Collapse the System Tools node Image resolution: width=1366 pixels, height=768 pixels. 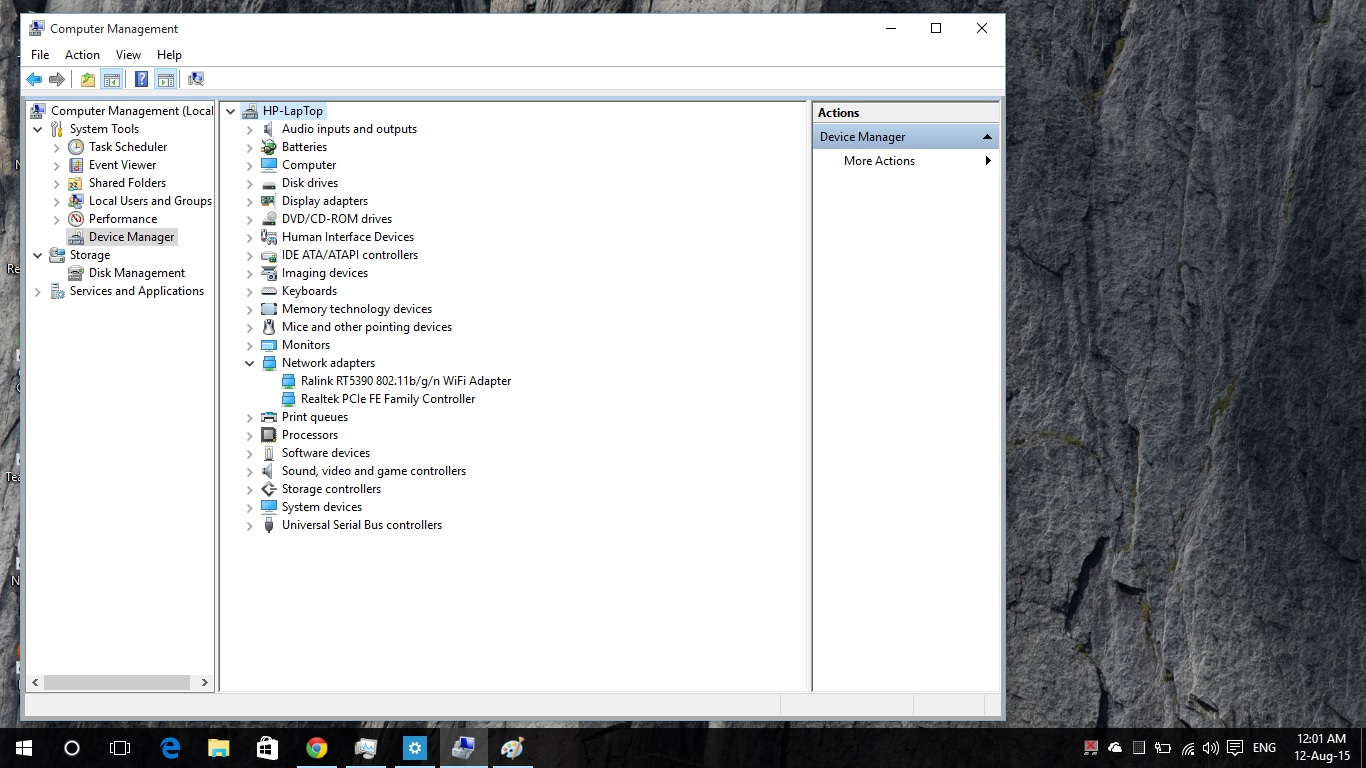pyautogui.click(x=38, y=129)
